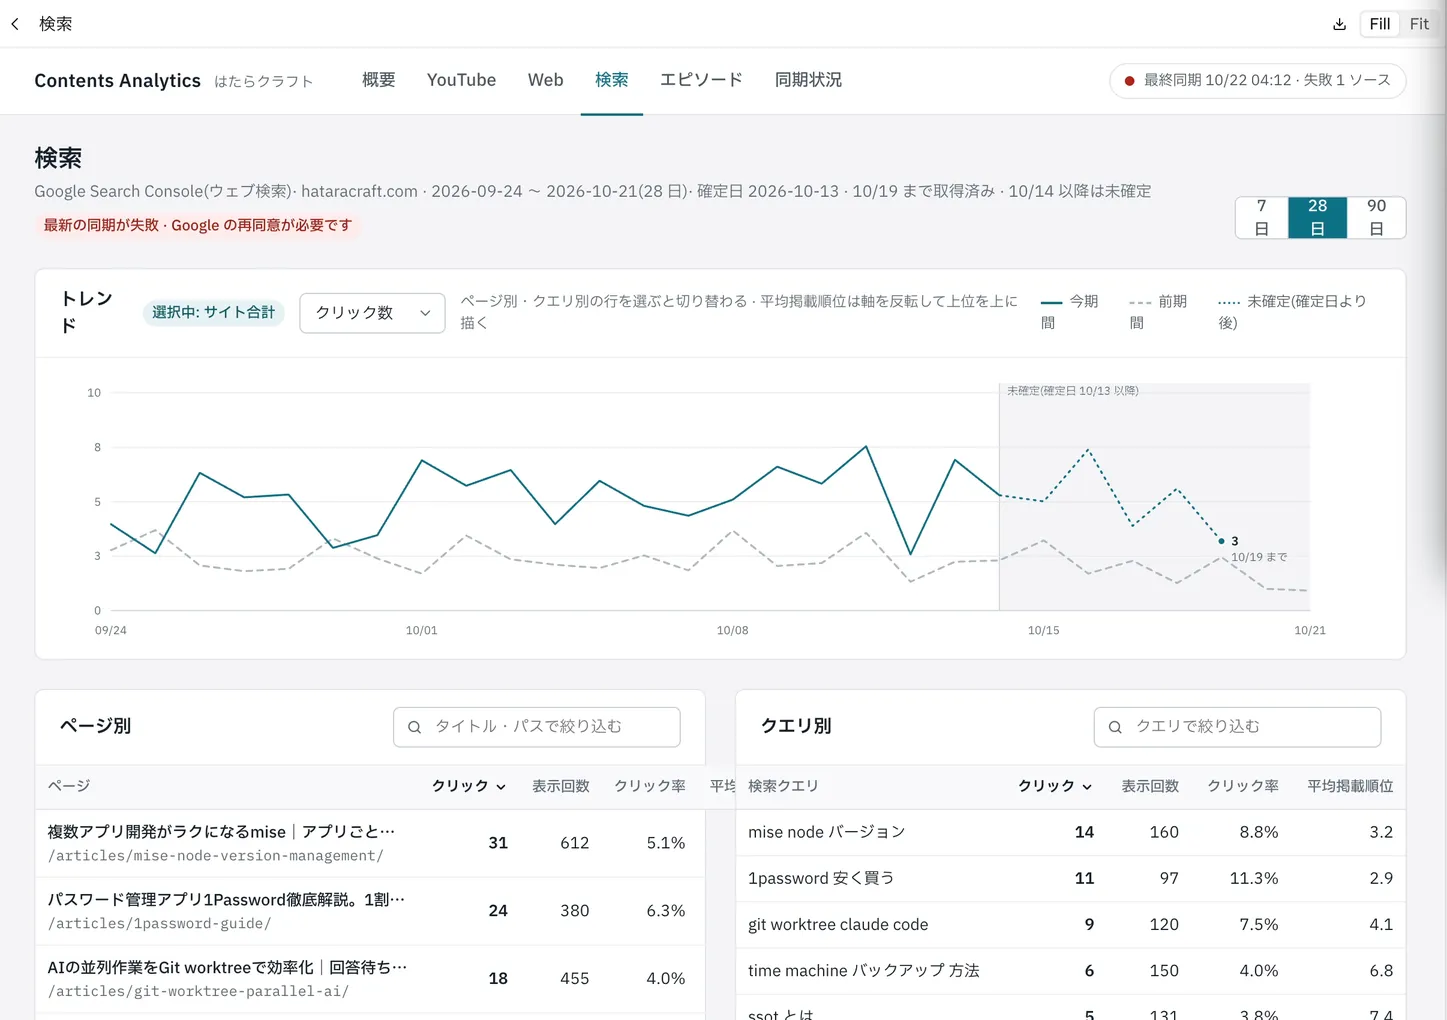Click the 表示回数 header in ページ別 table

(560, 786)
